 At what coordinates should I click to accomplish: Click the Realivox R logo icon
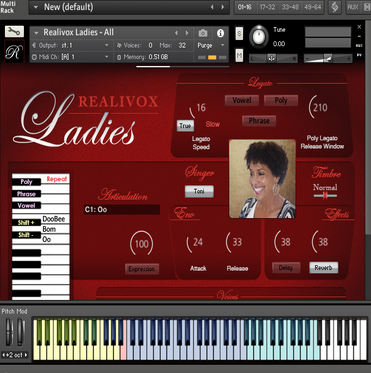pos(14,53)
